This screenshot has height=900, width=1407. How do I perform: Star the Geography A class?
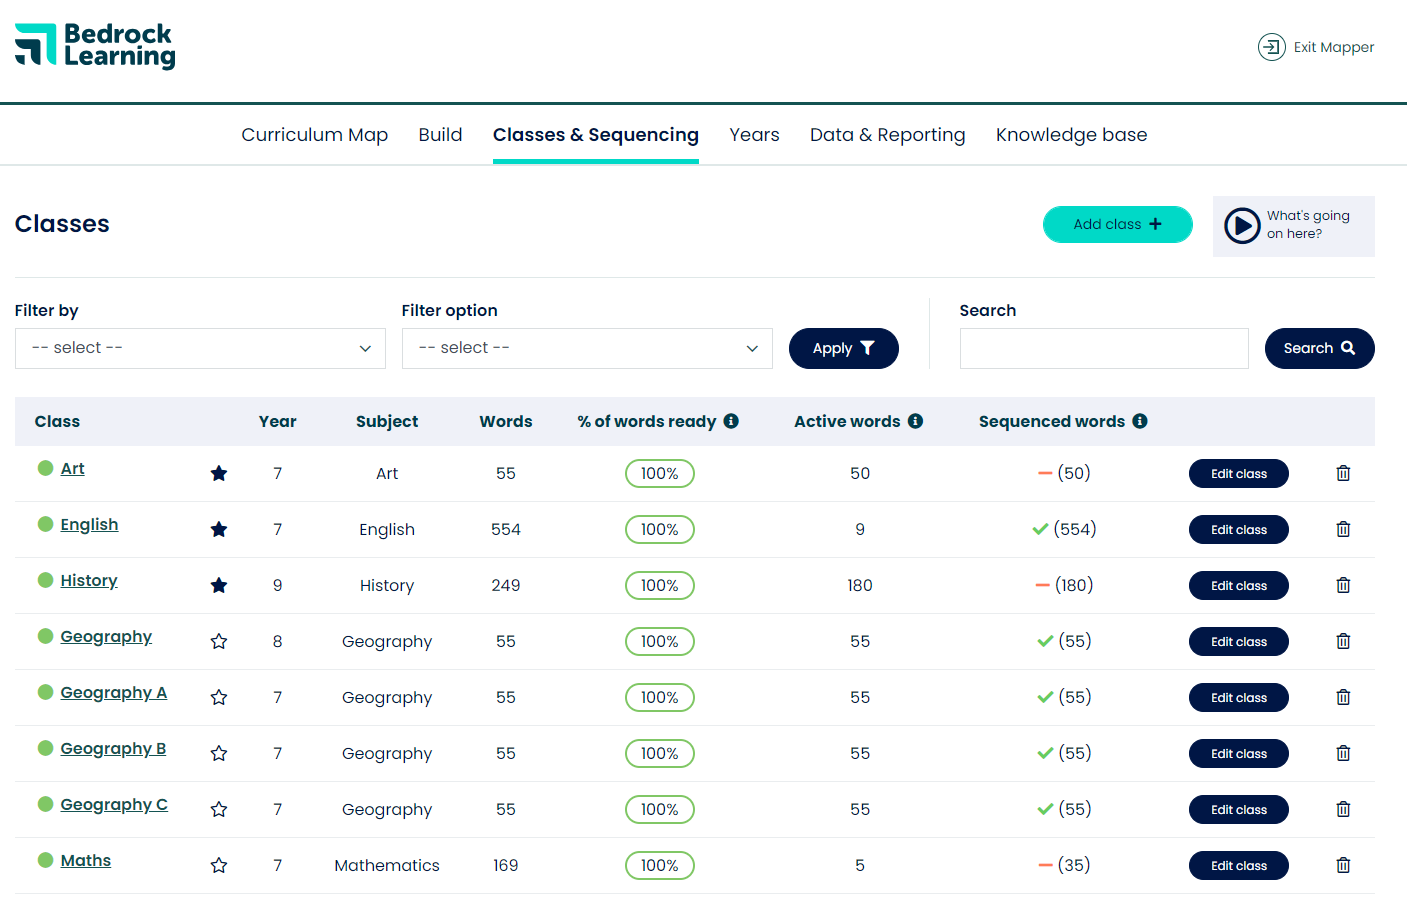point(219,697)
